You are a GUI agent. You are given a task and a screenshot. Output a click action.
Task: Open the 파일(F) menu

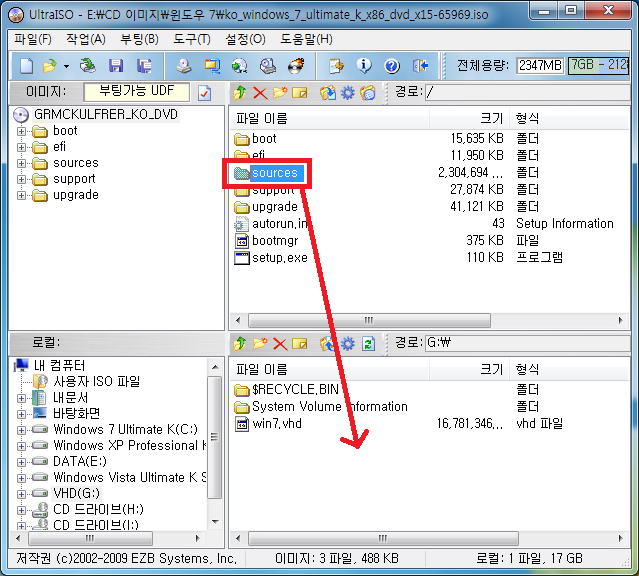tap(33, 39)
